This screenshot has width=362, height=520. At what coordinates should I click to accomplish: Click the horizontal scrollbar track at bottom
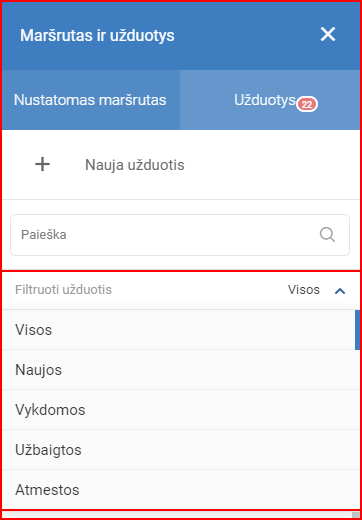coord(177,515)
